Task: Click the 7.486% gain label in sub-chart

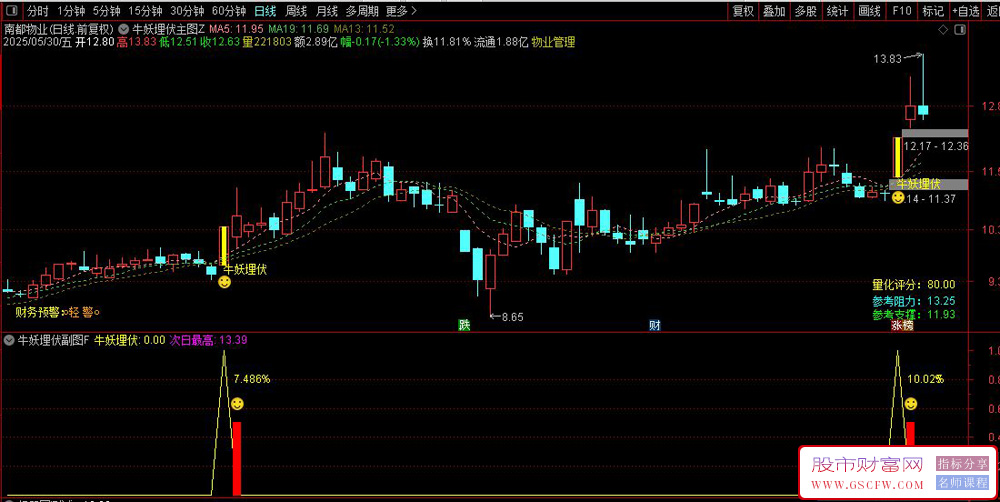Action: [252, 380]
